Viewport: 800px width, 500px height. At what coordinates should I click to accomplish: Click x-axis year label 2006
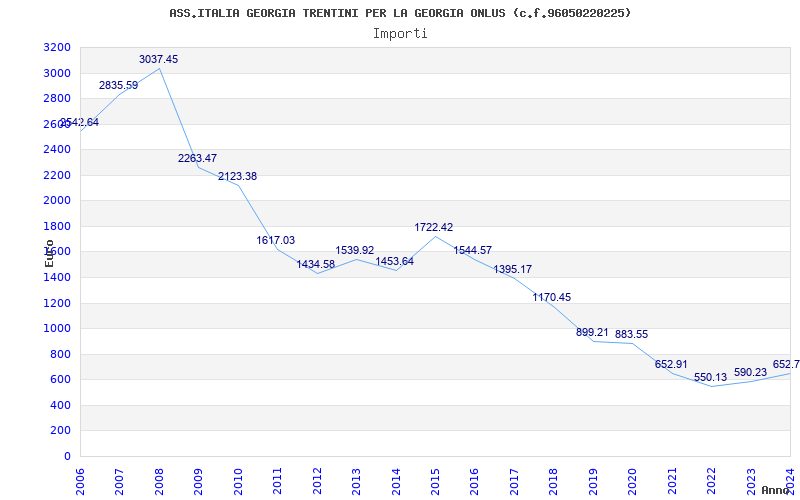pos(80,482)
